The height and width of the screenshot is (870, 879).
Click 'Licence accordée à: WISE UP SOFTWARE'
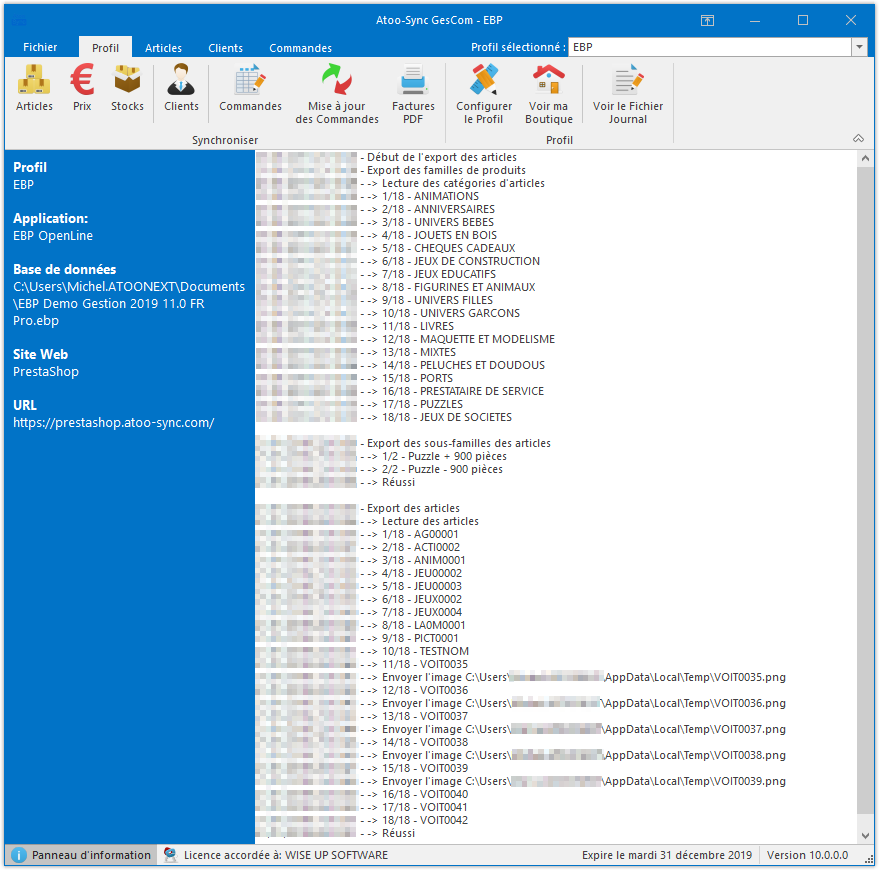pos(286,855)
